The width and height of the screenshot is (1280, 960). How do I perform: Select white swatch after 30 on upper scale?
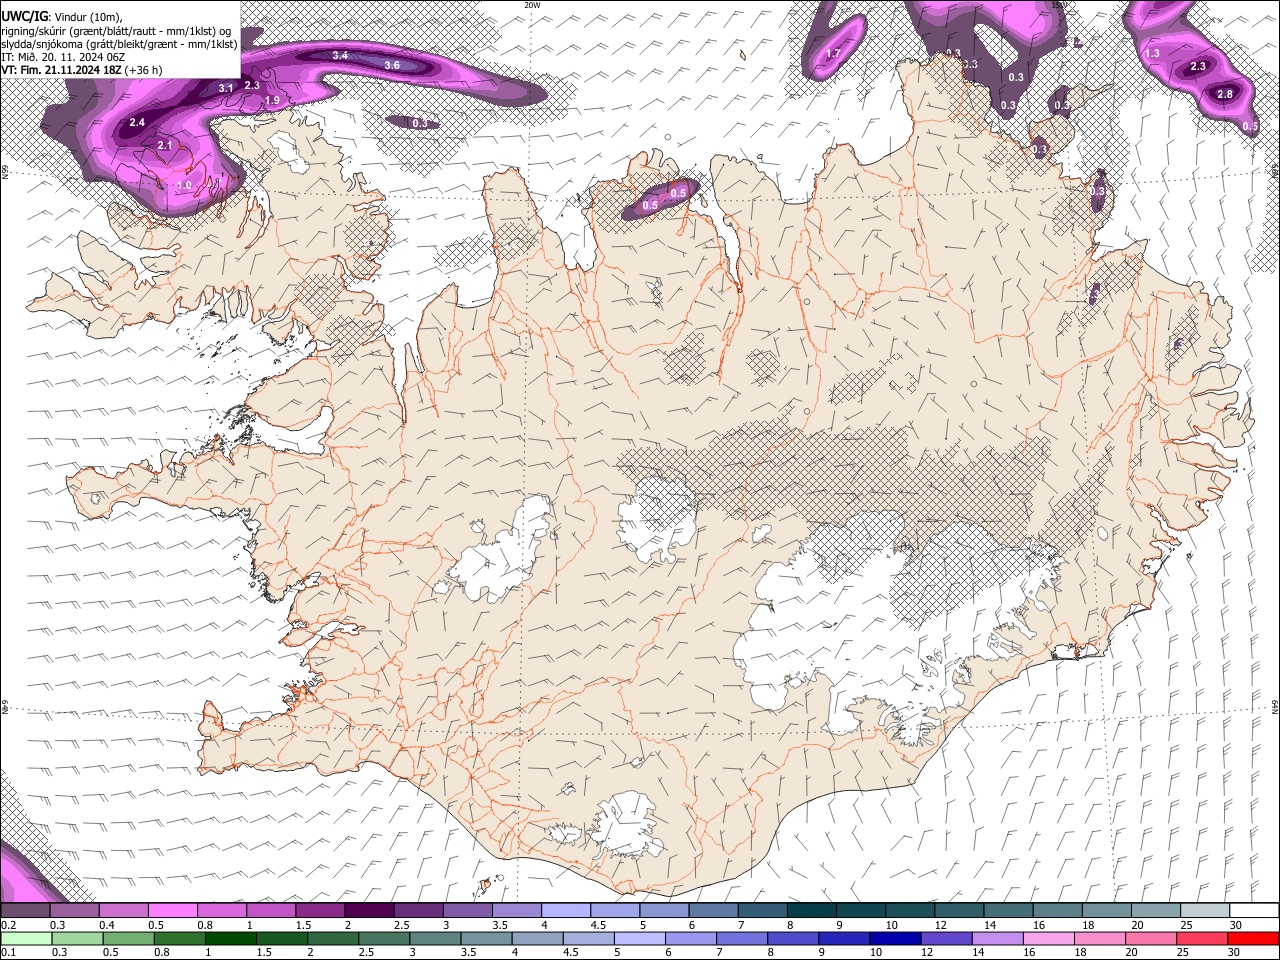click(x=1255, y=910)
